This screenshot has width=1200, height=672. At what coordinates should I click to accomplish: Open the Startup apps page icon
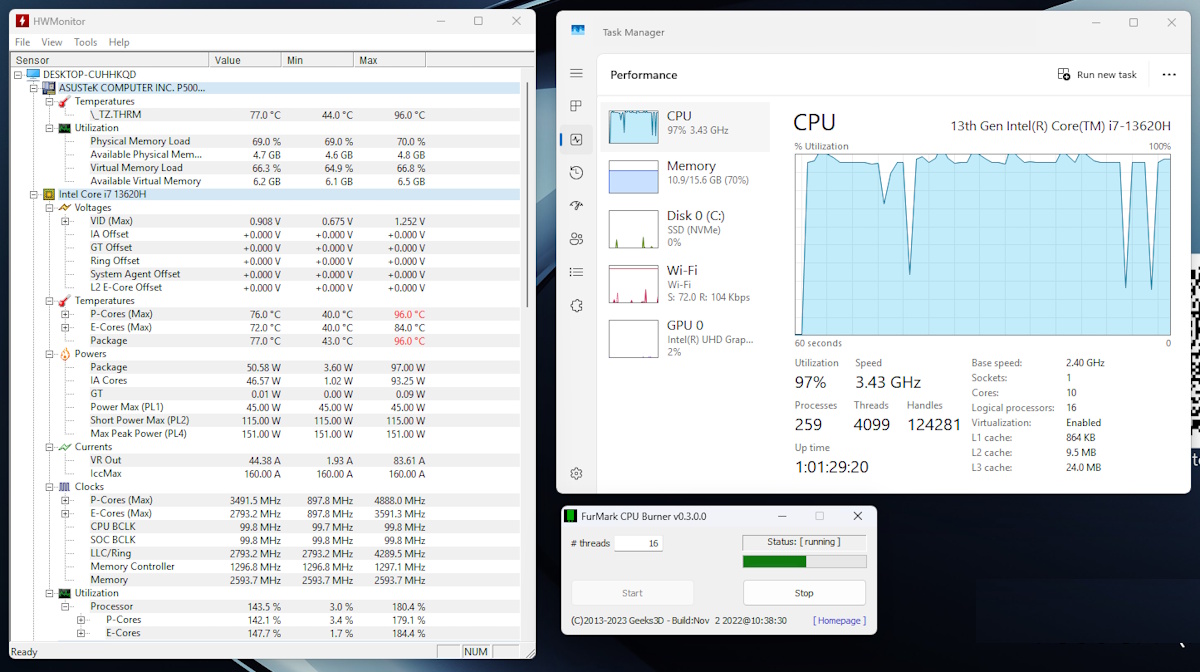tap(576, 205)
